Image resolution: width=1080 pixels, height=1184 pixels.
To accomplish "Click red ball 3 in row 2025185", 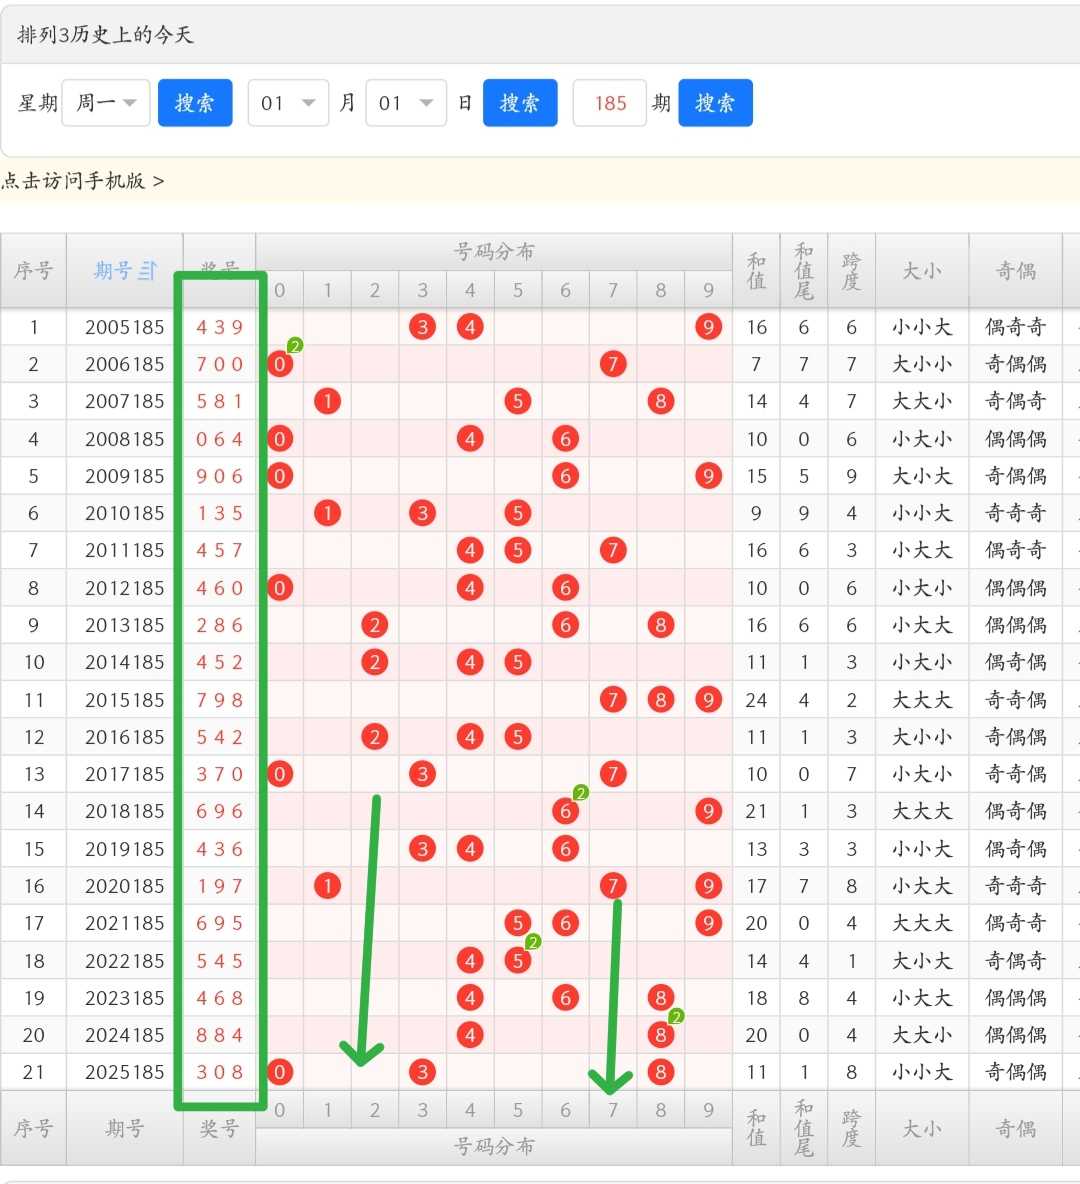I will coord(422,1071).
